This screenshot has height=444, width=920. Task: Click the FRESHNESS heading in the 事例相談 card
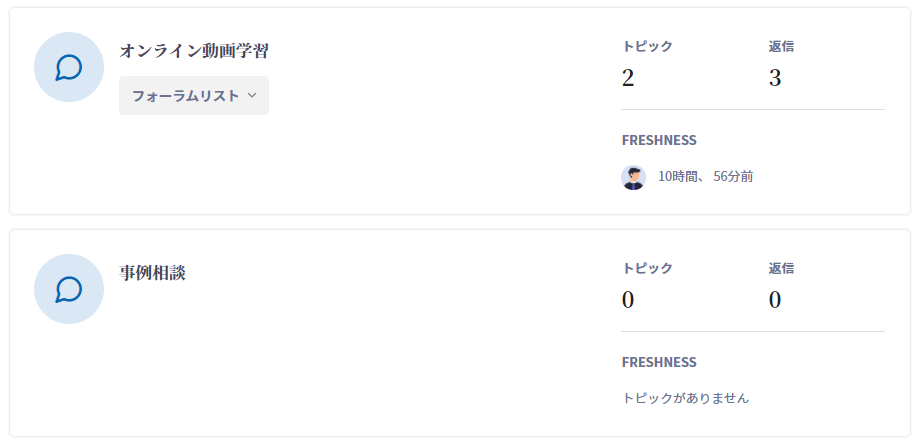pos(659,362)
